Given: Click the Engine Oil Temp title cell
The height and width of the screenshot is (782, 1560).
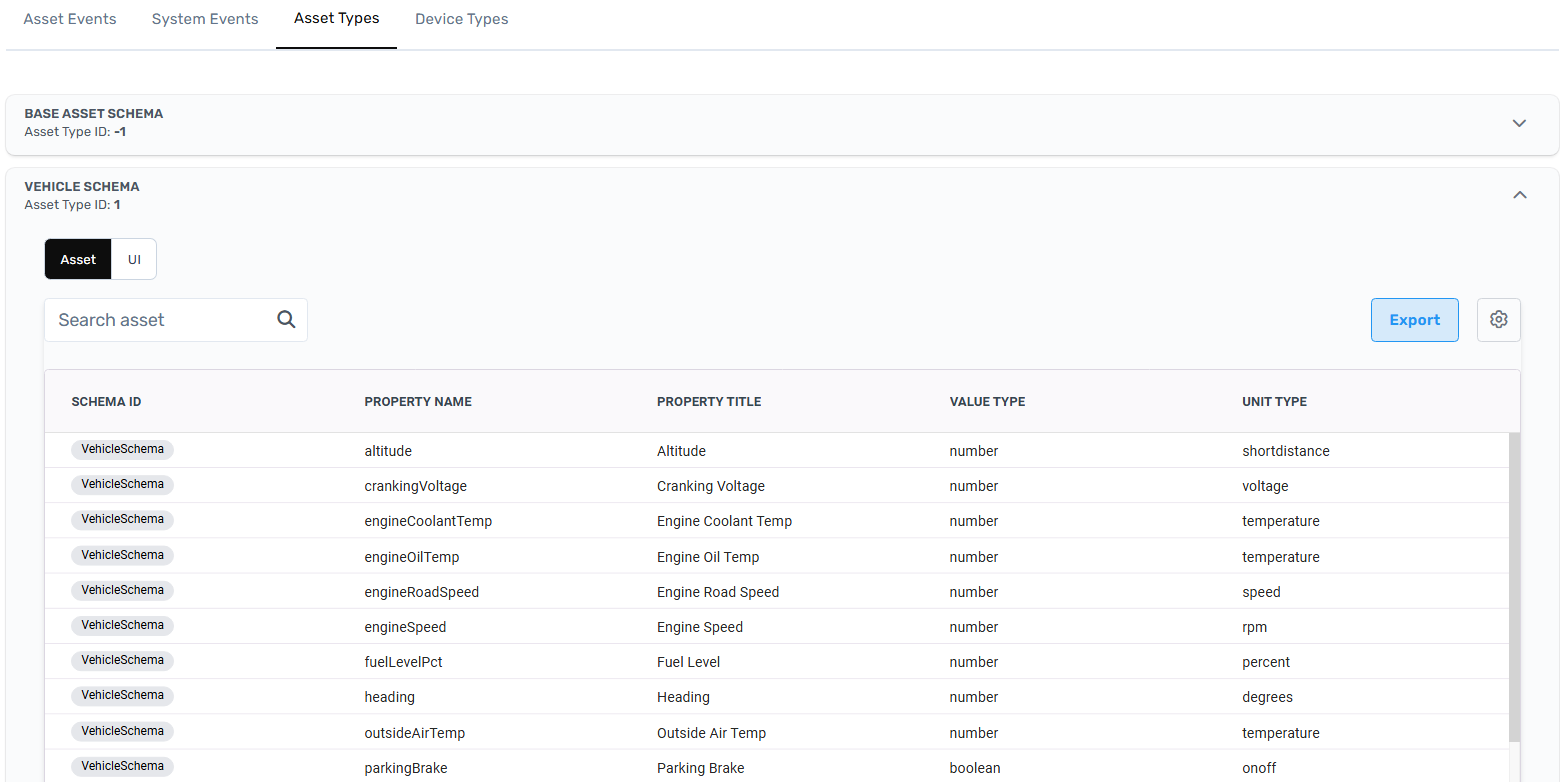Looking at the screenshot, I should tap(708, 557).
